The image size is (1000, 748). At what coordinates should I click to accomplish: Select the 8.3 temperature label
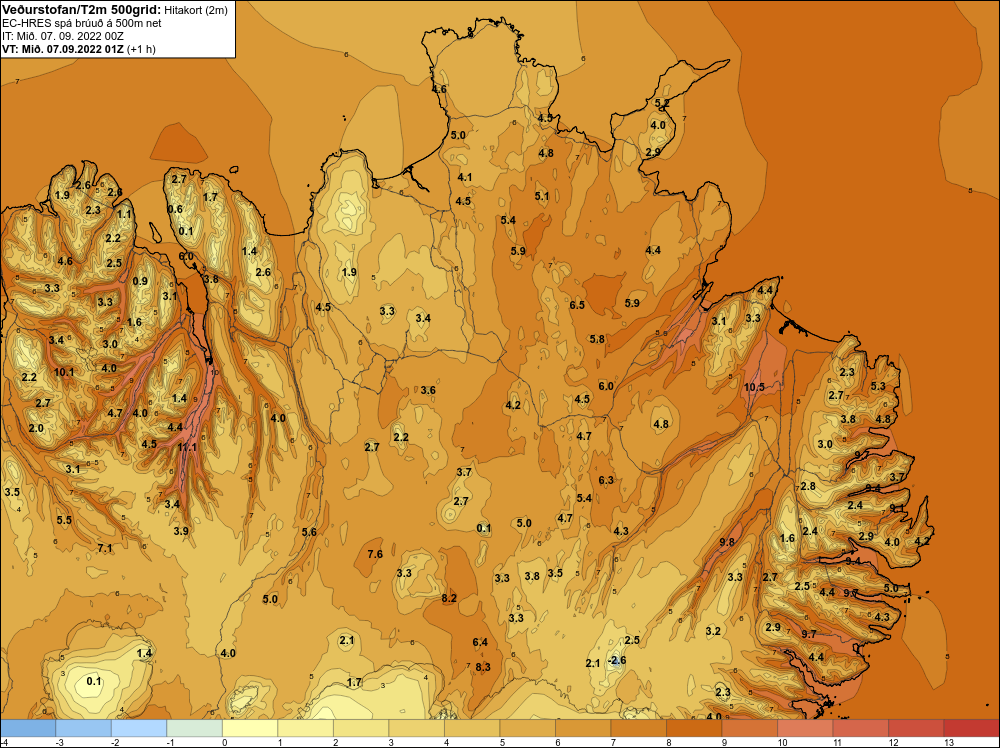(x=483, y=667)
